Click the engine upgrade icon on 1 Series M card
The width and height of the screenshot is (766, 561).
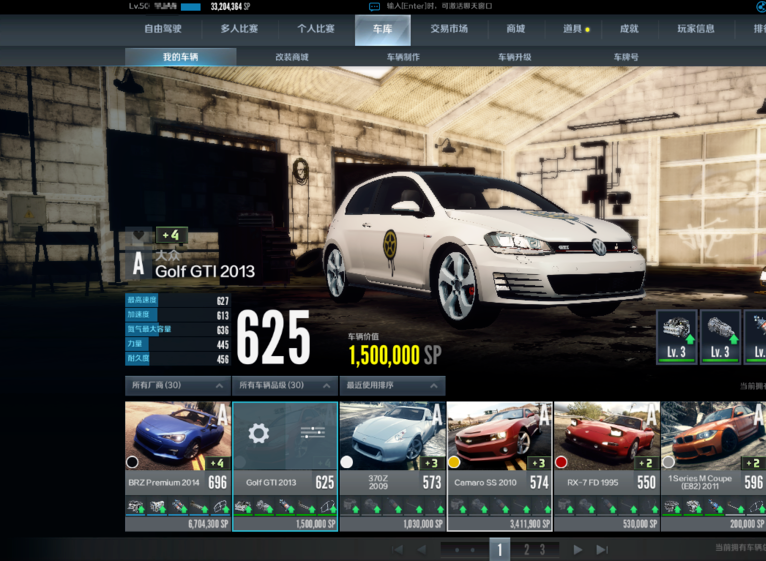click(x=672, y=506)
